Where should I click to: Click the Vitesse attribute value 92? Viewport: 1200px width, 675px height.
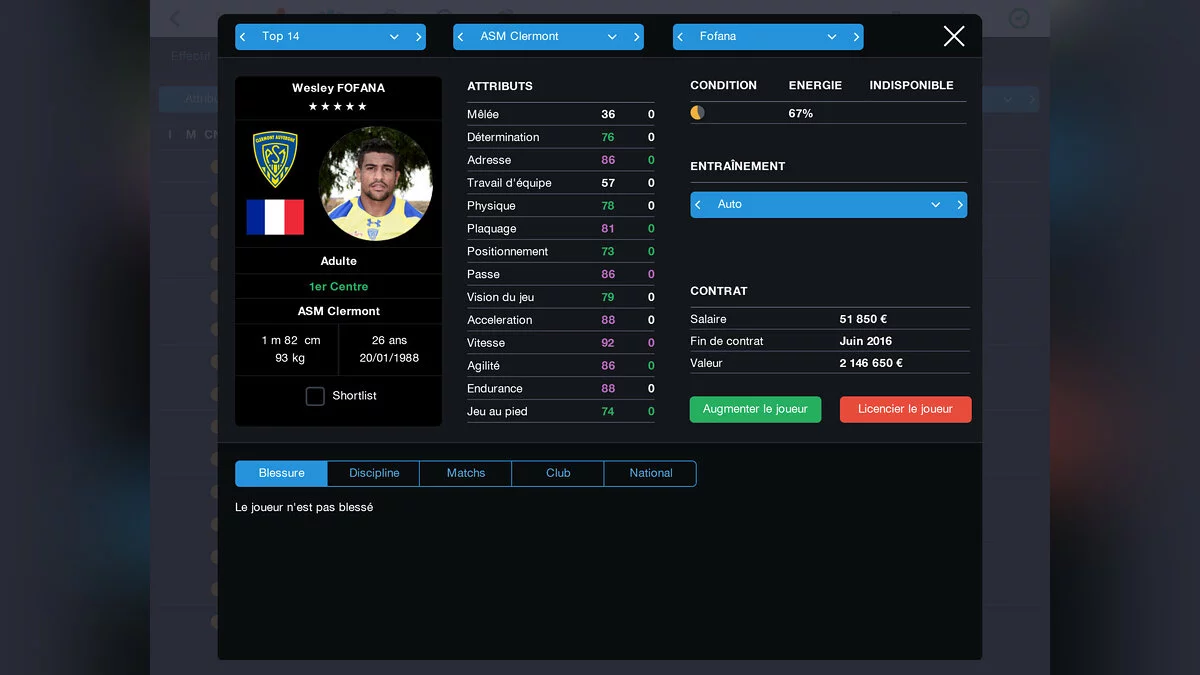[608, 343]
